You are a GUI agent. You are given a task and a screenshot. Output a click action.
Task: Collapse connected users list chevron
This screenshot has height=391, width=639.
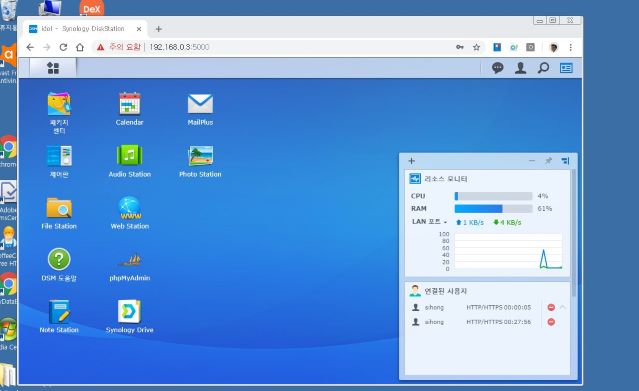pyautogui.click(x=563, y=307)
